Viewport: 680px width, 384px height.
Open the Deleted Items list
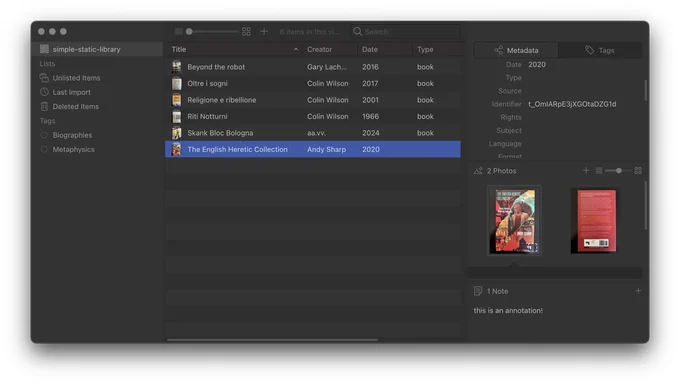75,107
